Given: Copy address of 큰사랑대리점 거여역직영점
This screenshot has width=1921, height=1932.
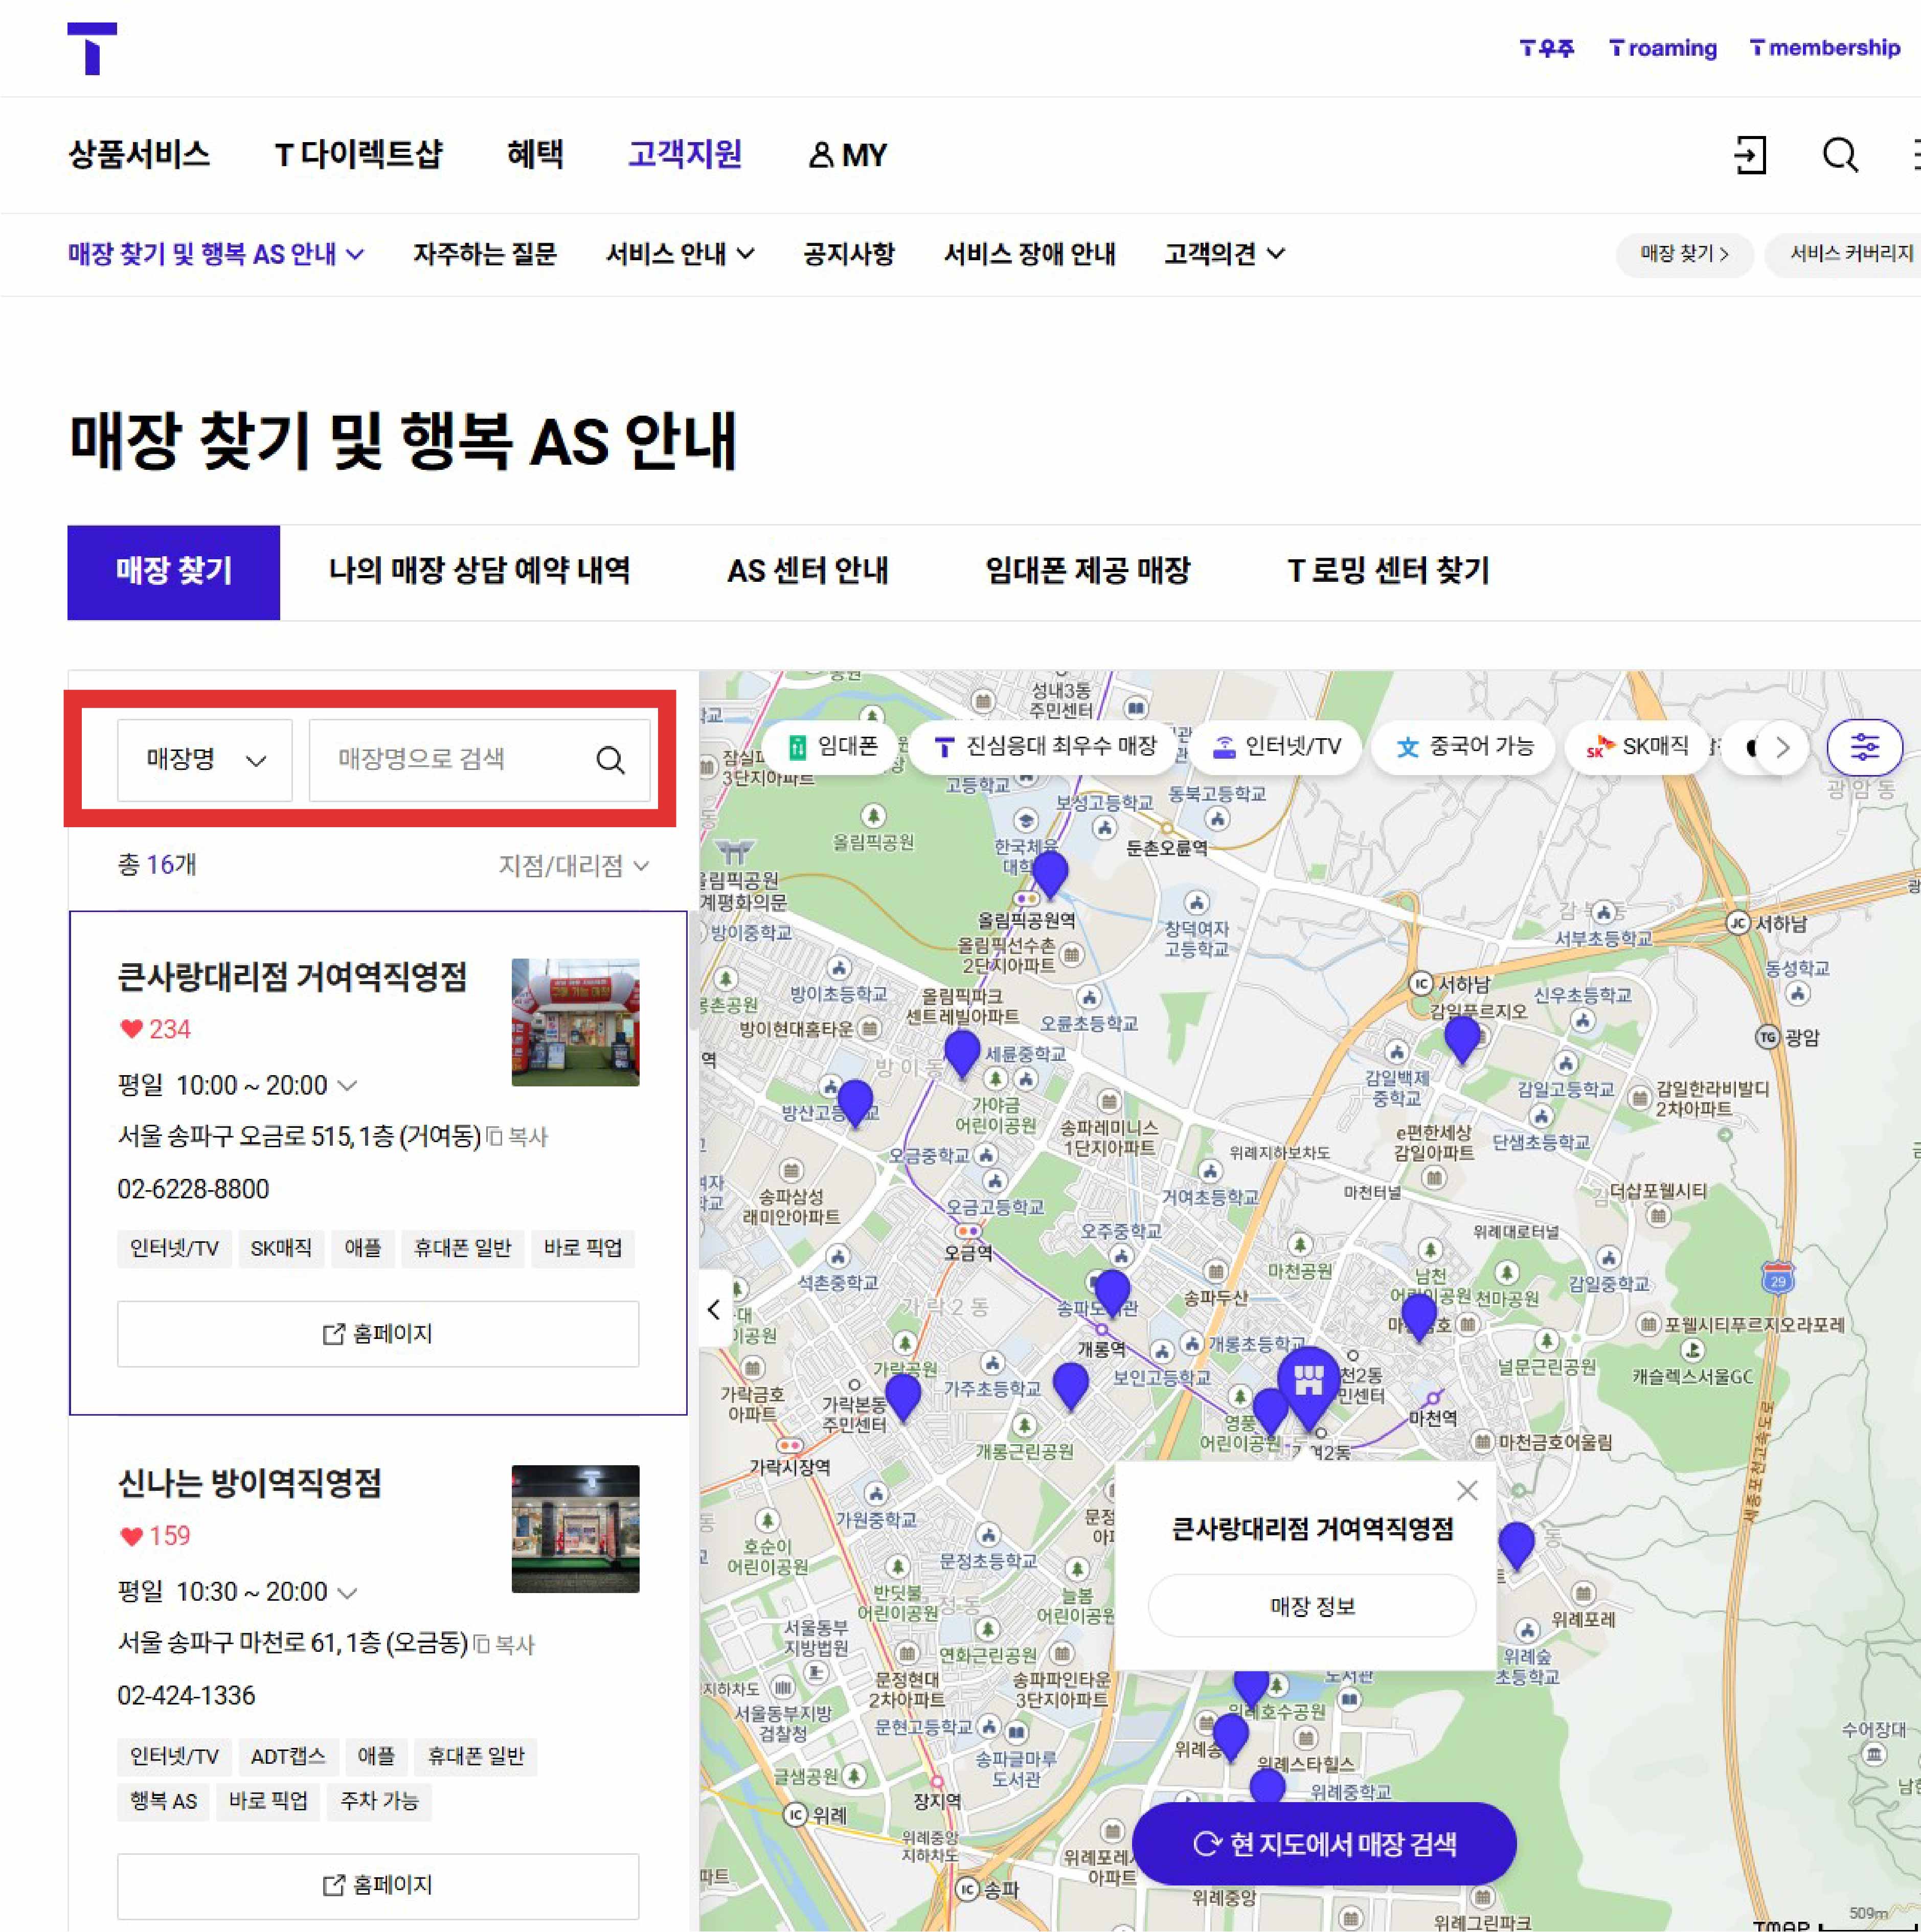Looking at the screenshot, I should pyautogui.click(x=517, y=1137).
